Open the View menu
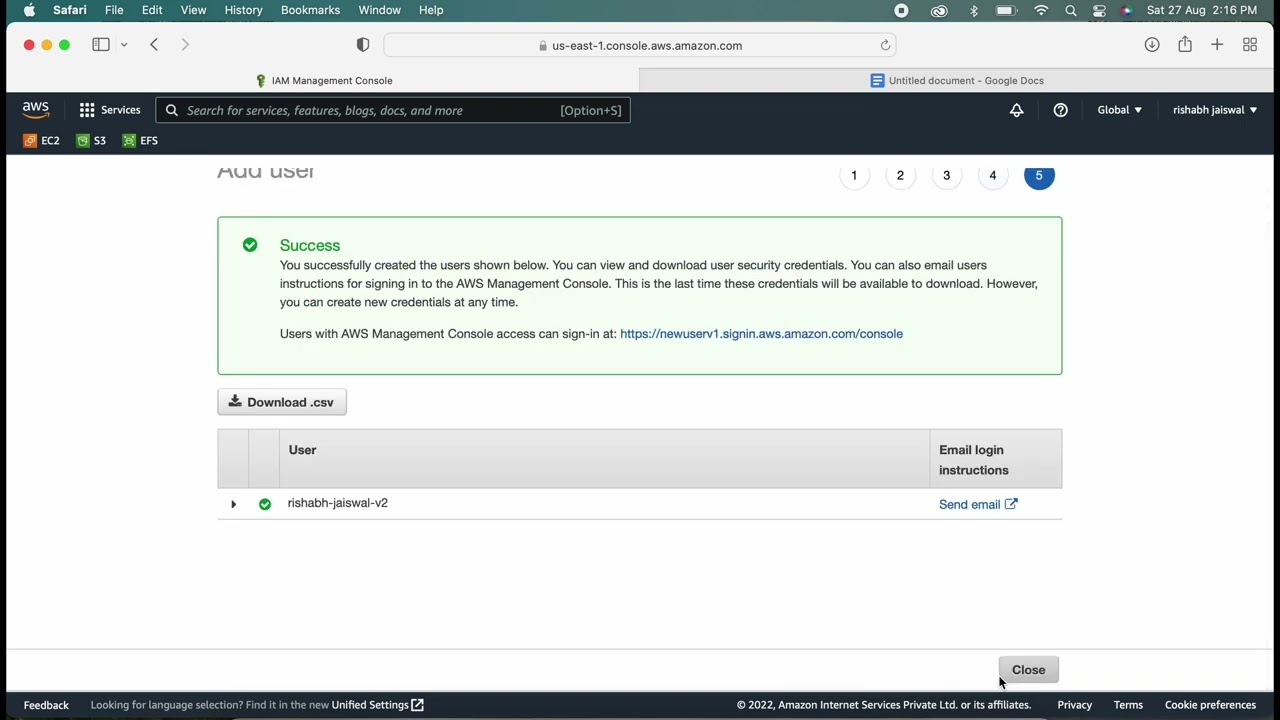This screenshot has width=1280, height=720. [193, 10]
